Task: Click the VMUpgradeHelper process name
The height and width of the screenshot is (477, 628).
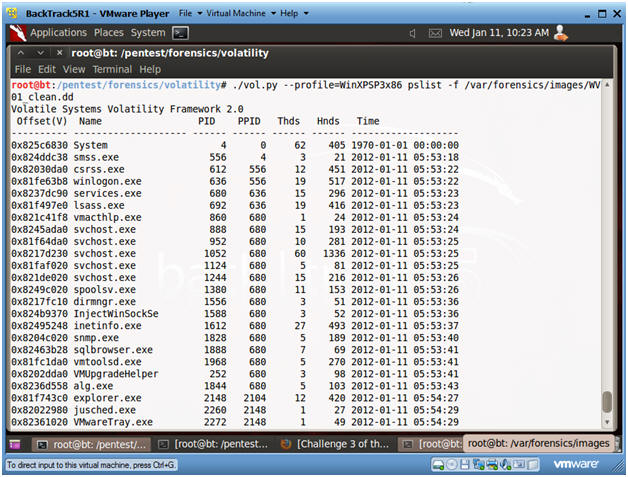Action: pyautogui.click(x=116, y=374)
